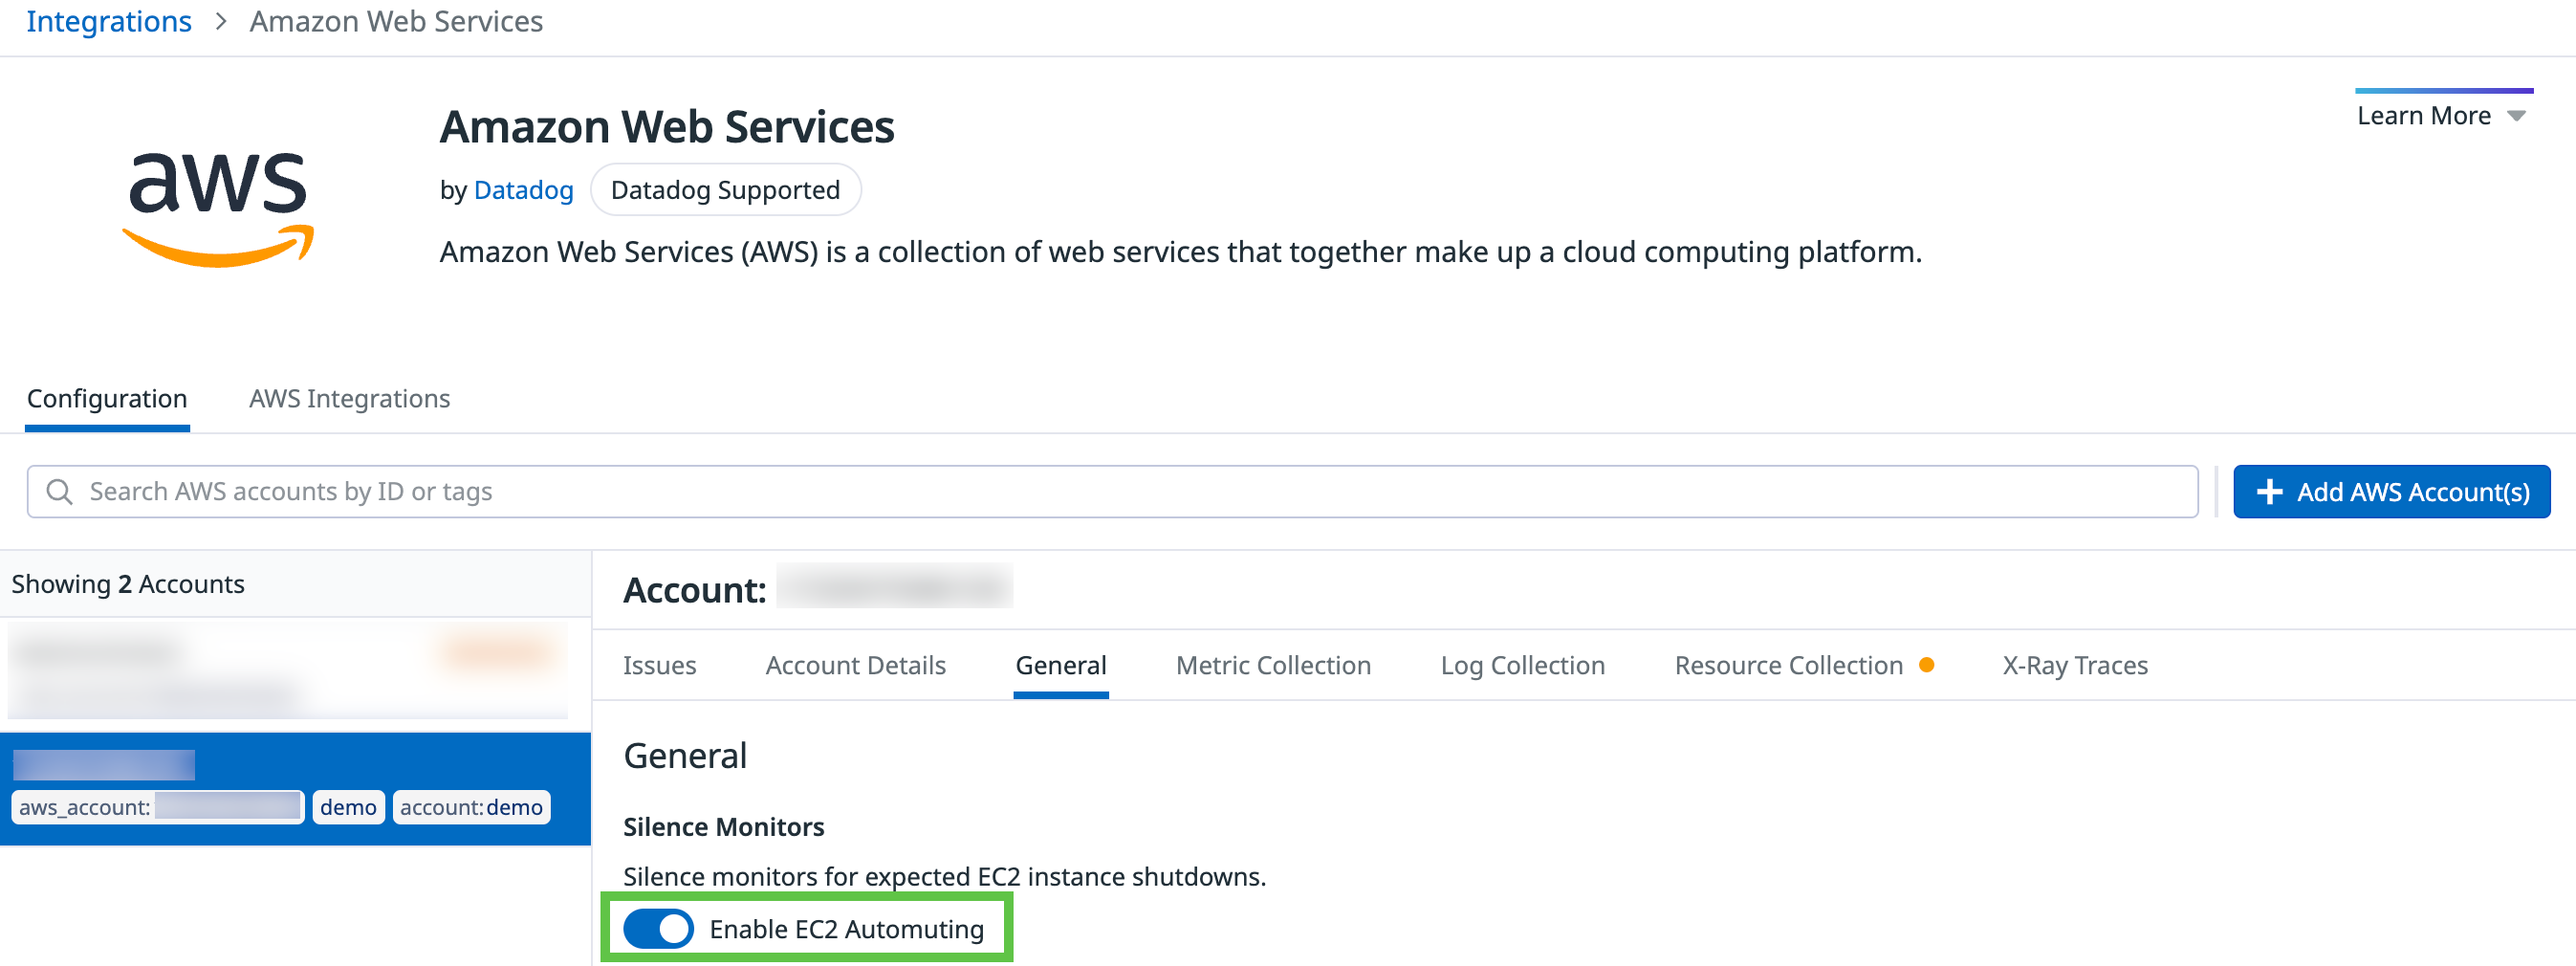
Task: Focus the Search AWS accounts field
Action: [x=1112, y=492]
